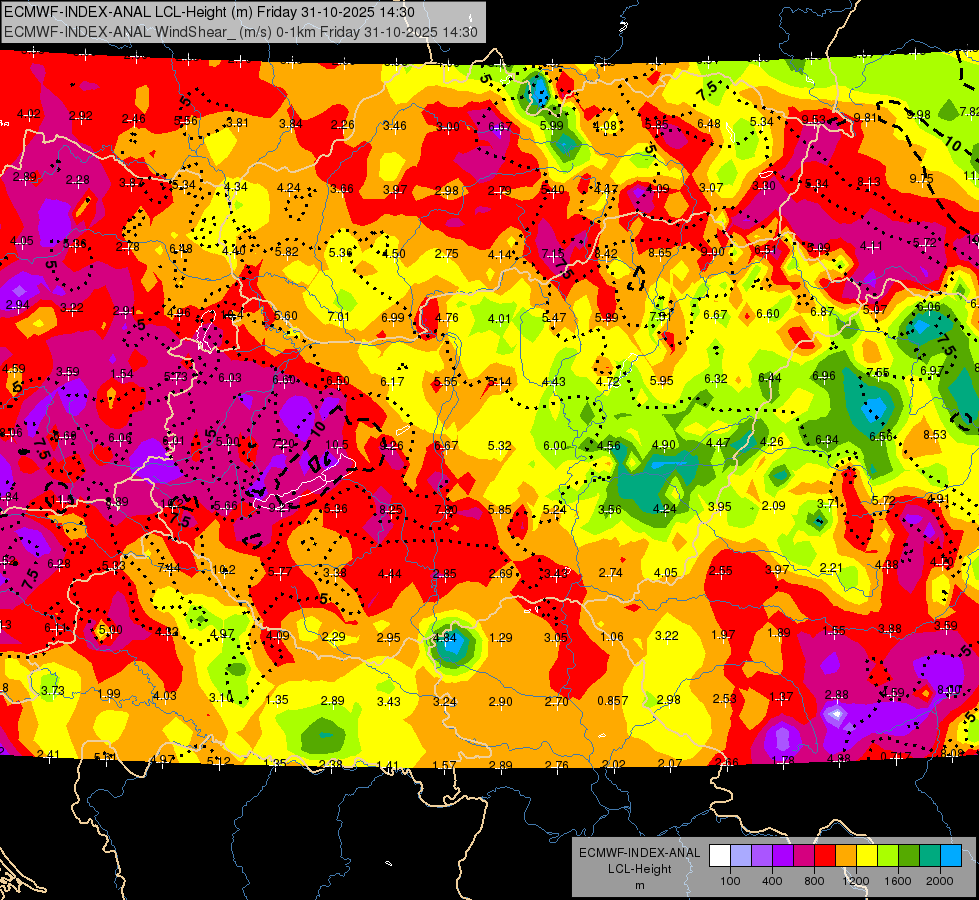The width and height of the screenshot is (979, 900).
Task: Click the "LCL-Height" label in the legend
Action: click(x=639, y=869)
